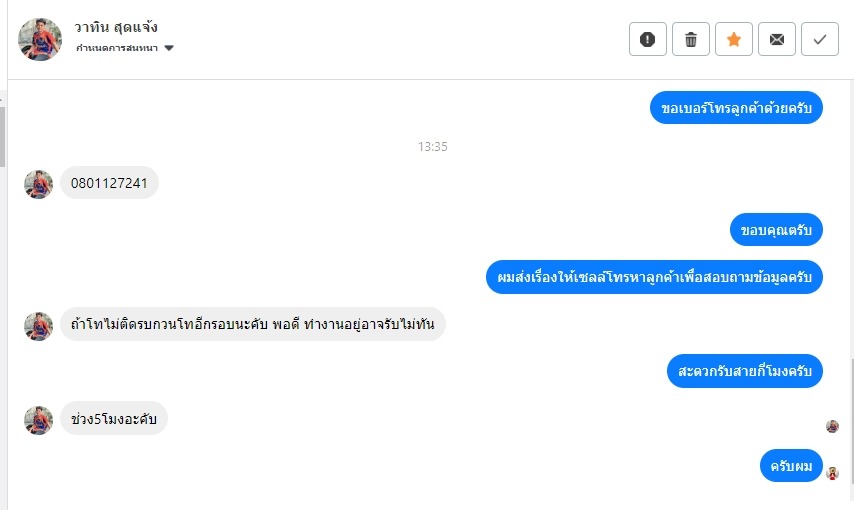This screenshot has width=854, height=510.
Task: Click avatar next to ช่วง5โมงอะคับ message
Action: 39,420
